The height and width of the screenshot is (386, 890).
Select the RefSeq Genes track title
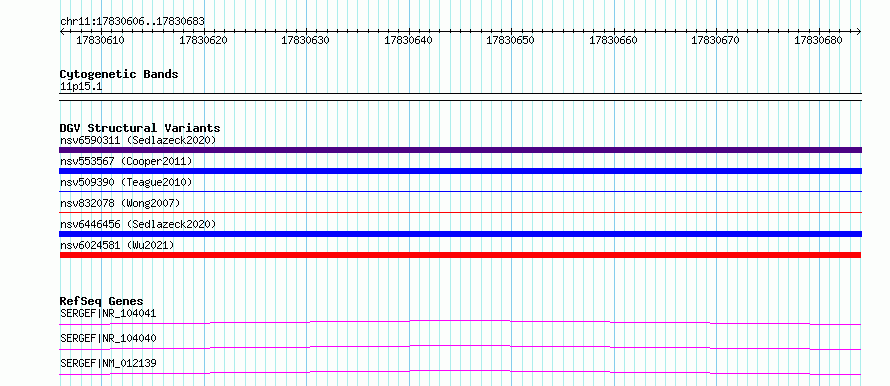coord(102,301)
